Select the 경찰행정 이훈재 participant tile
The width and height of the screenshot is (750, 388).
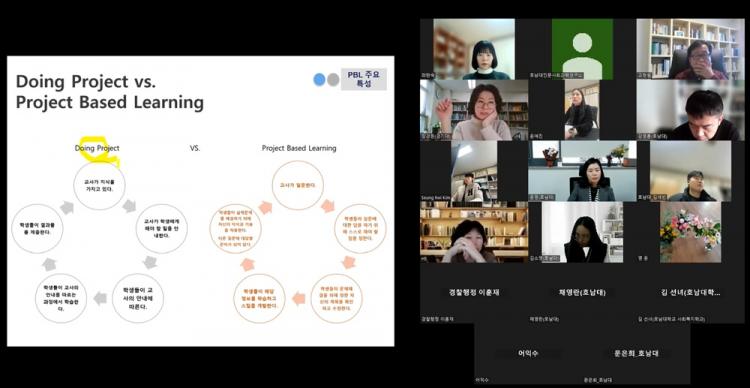coord(474,293)
